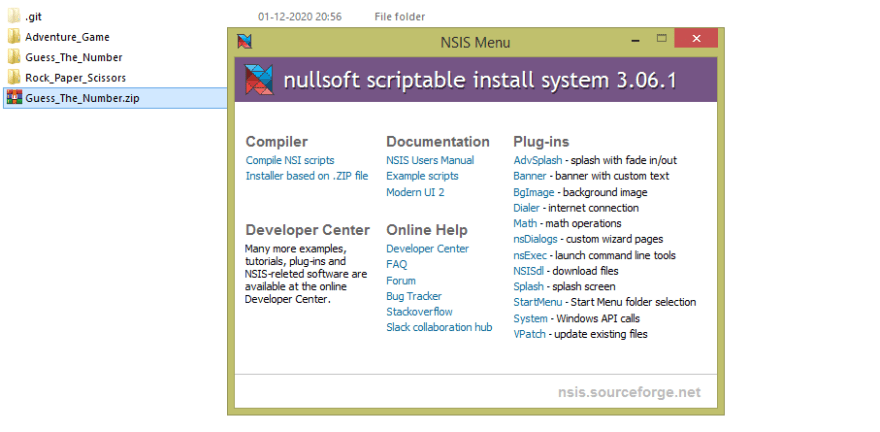This screenshot has width=880, height=432.
Task: Click the NSIS logo icon in title bar
Action: [x=244, y=41]
